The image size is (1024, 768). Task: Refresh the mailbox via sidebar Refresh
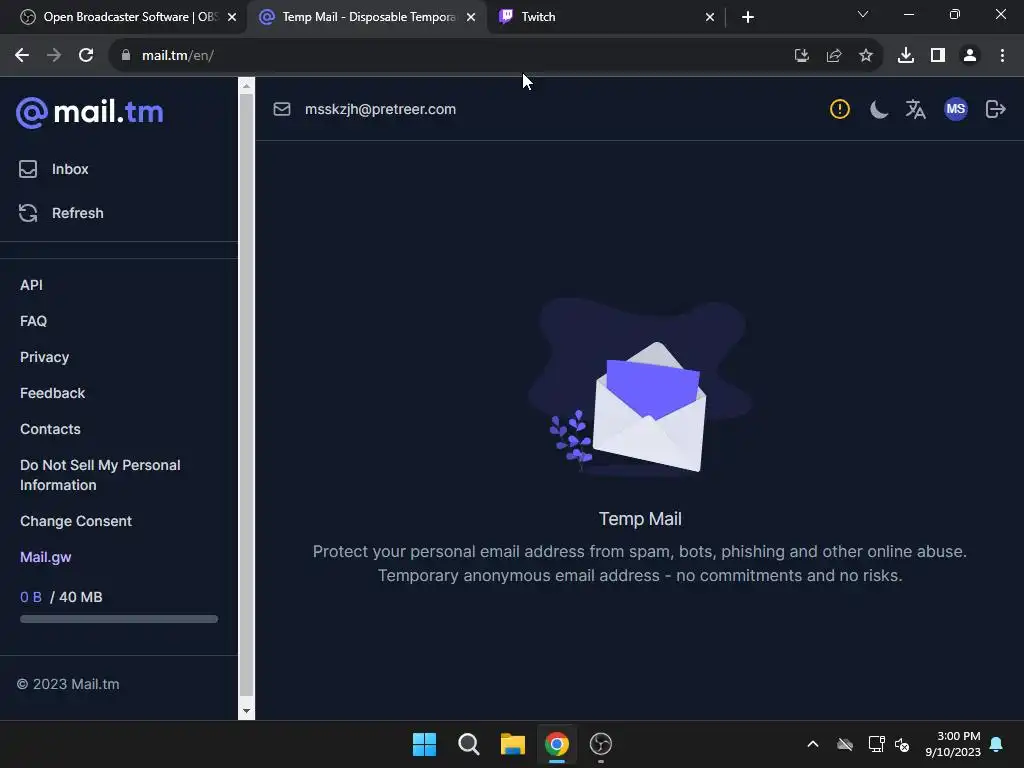click(x=78, y=213)
